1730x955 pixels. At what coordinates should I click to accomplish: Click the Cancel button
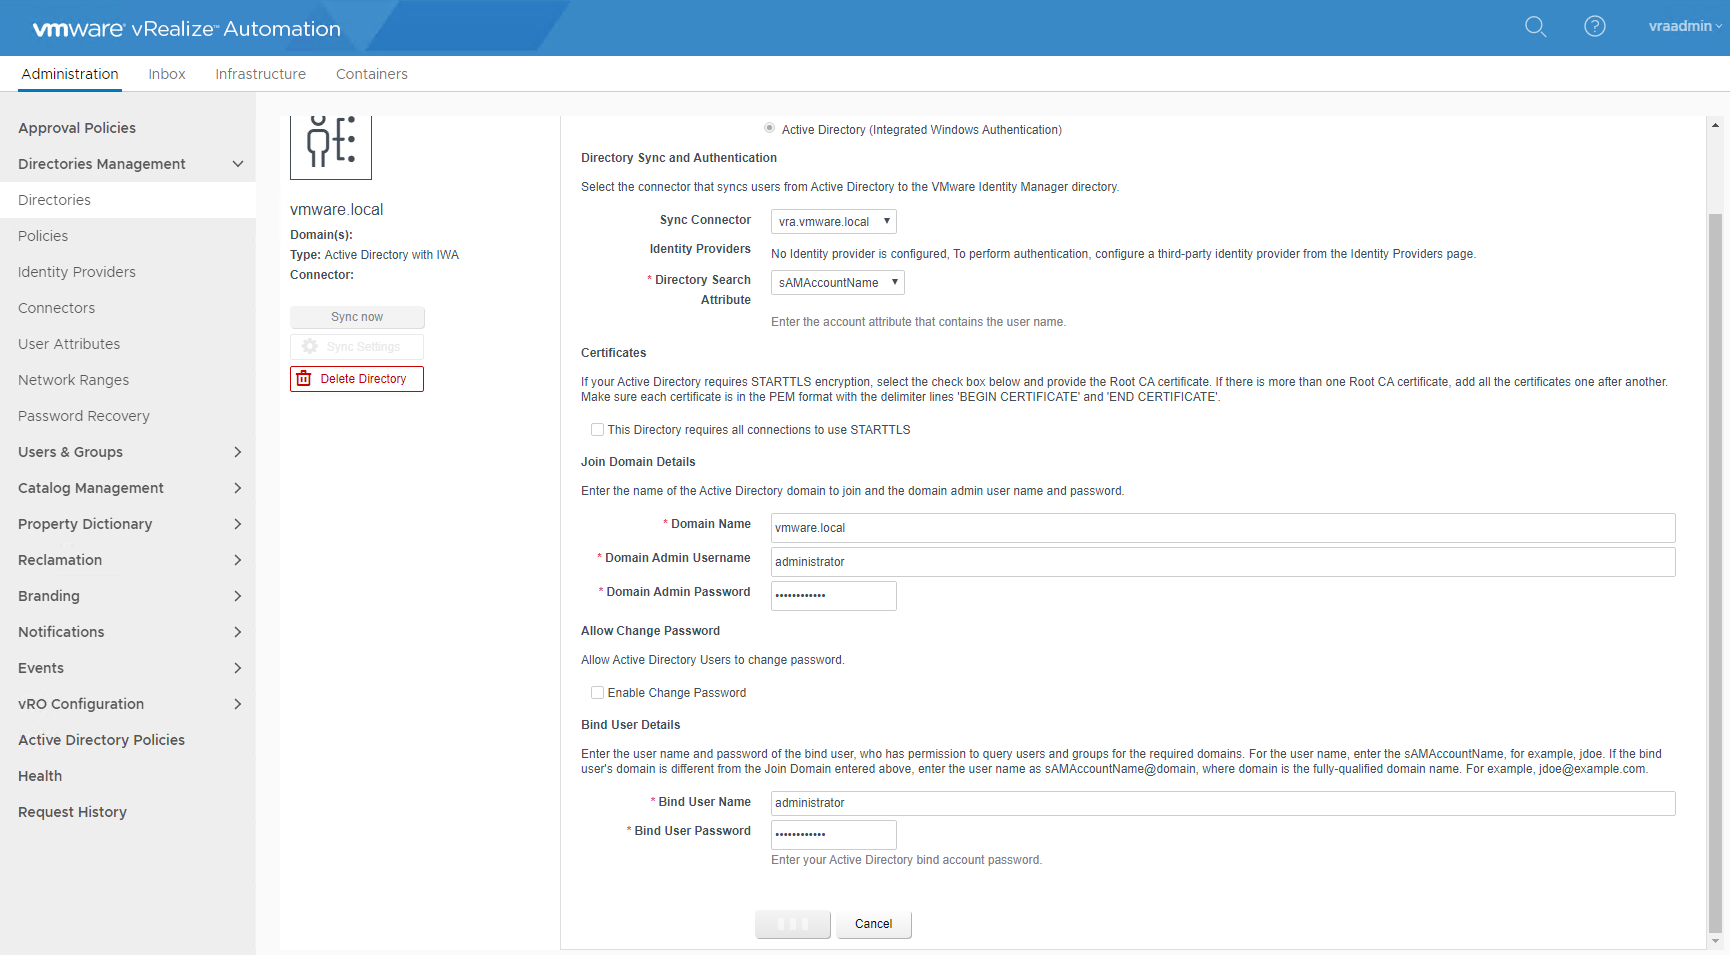873,924
